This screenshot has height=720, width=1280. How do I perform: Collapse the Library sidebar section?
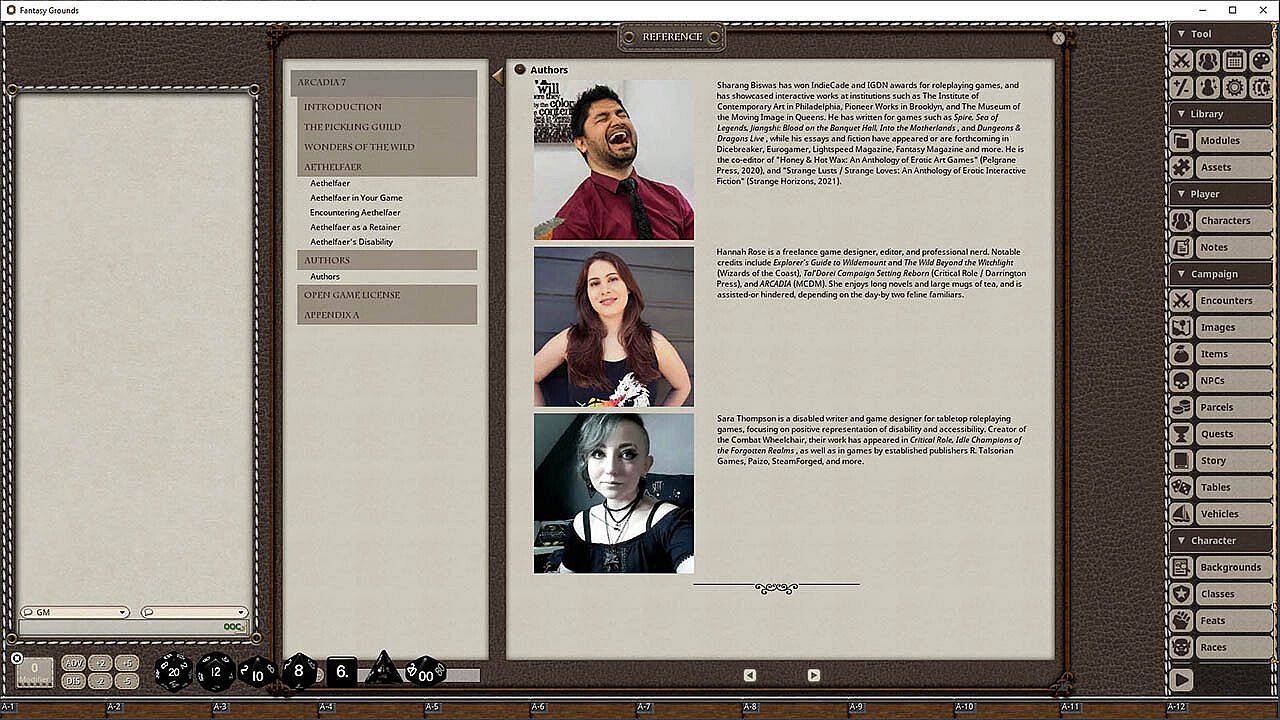point(1221,114)
